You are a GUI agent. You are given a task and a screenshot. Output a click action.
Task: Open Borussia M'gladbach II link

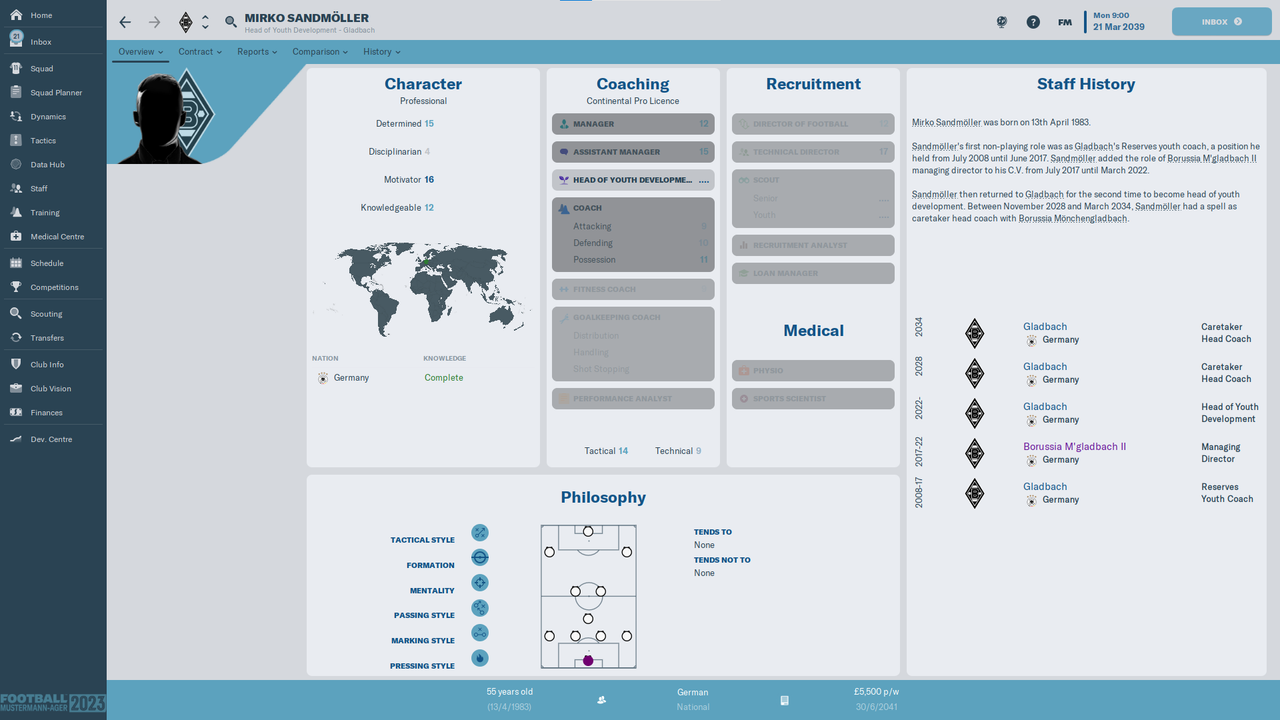(1075, 447)
